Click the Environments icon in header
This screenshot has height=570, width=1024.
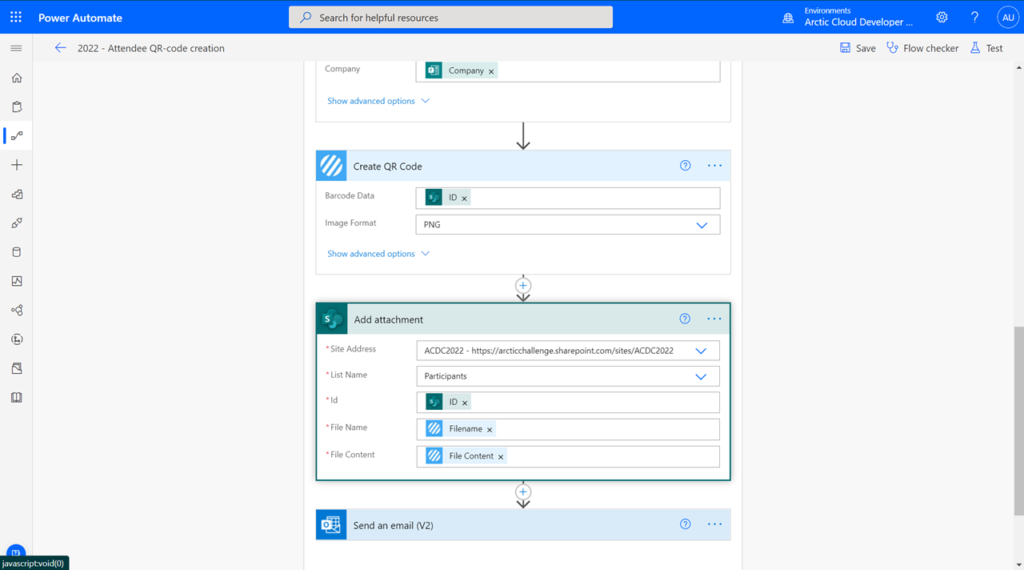(788, 18)
